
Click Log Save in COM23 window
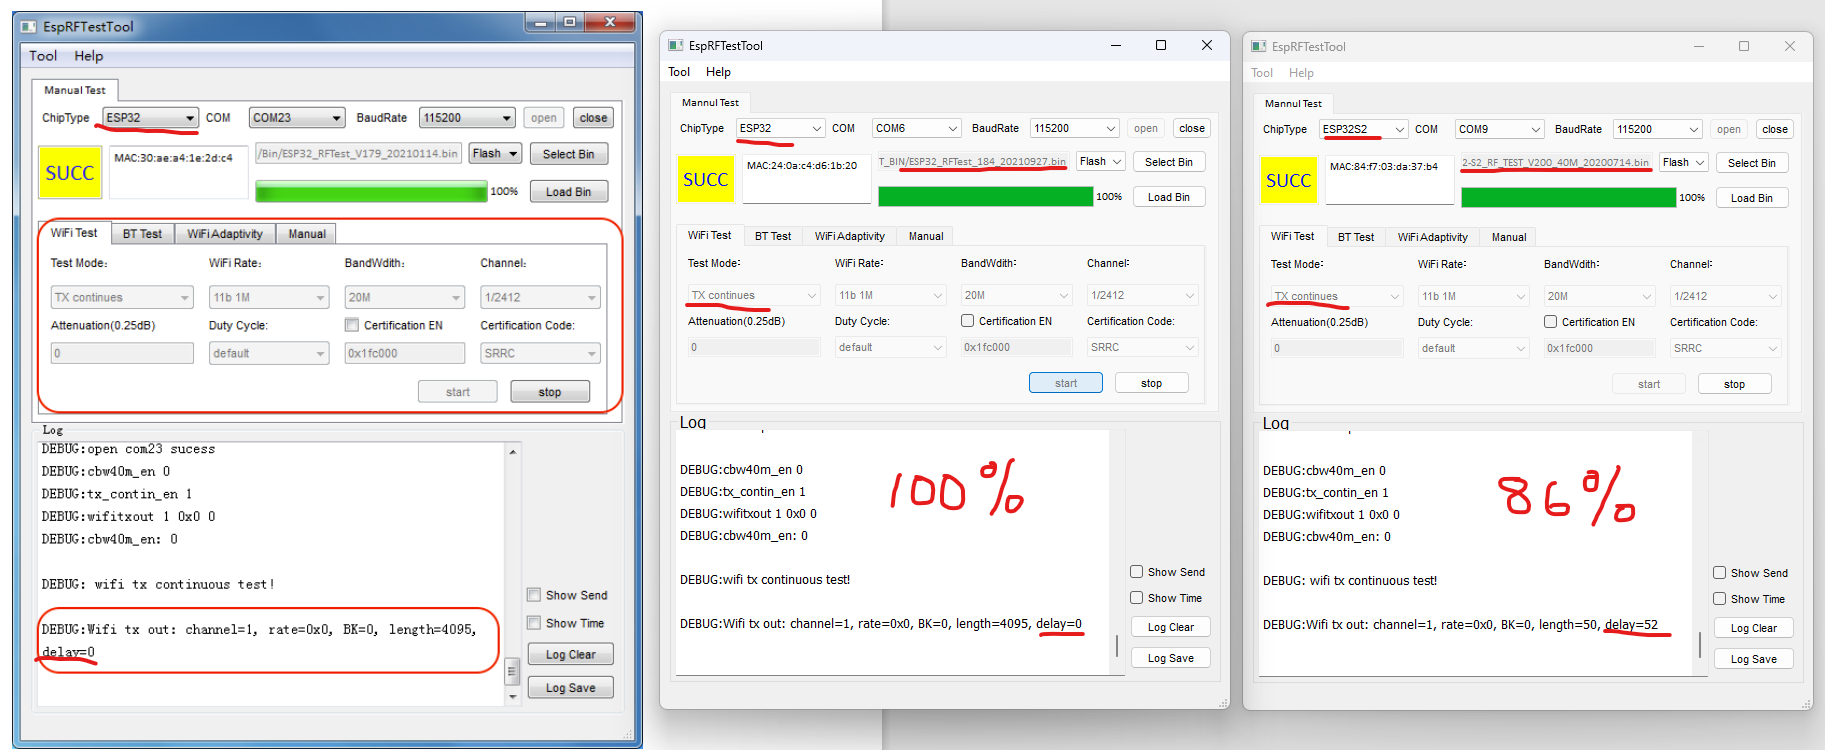tap(570, 688)
